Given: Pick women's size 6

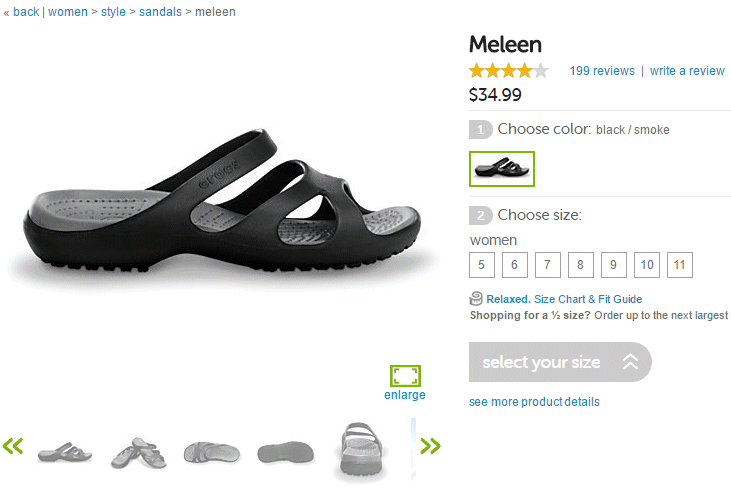Looking at the screenshot, I should click(x=514, y=265).
